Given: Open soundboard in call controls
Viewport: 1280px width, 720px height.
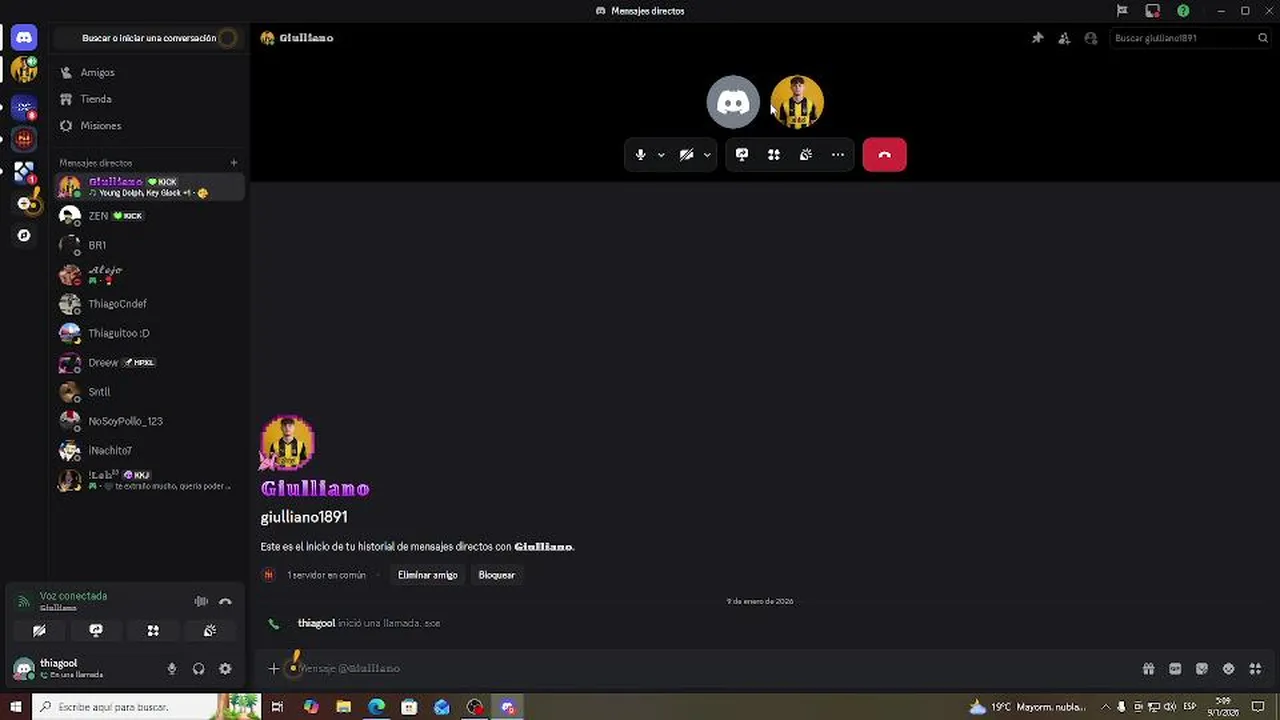Looking at the screenshot, I should [x=806, y=155].
